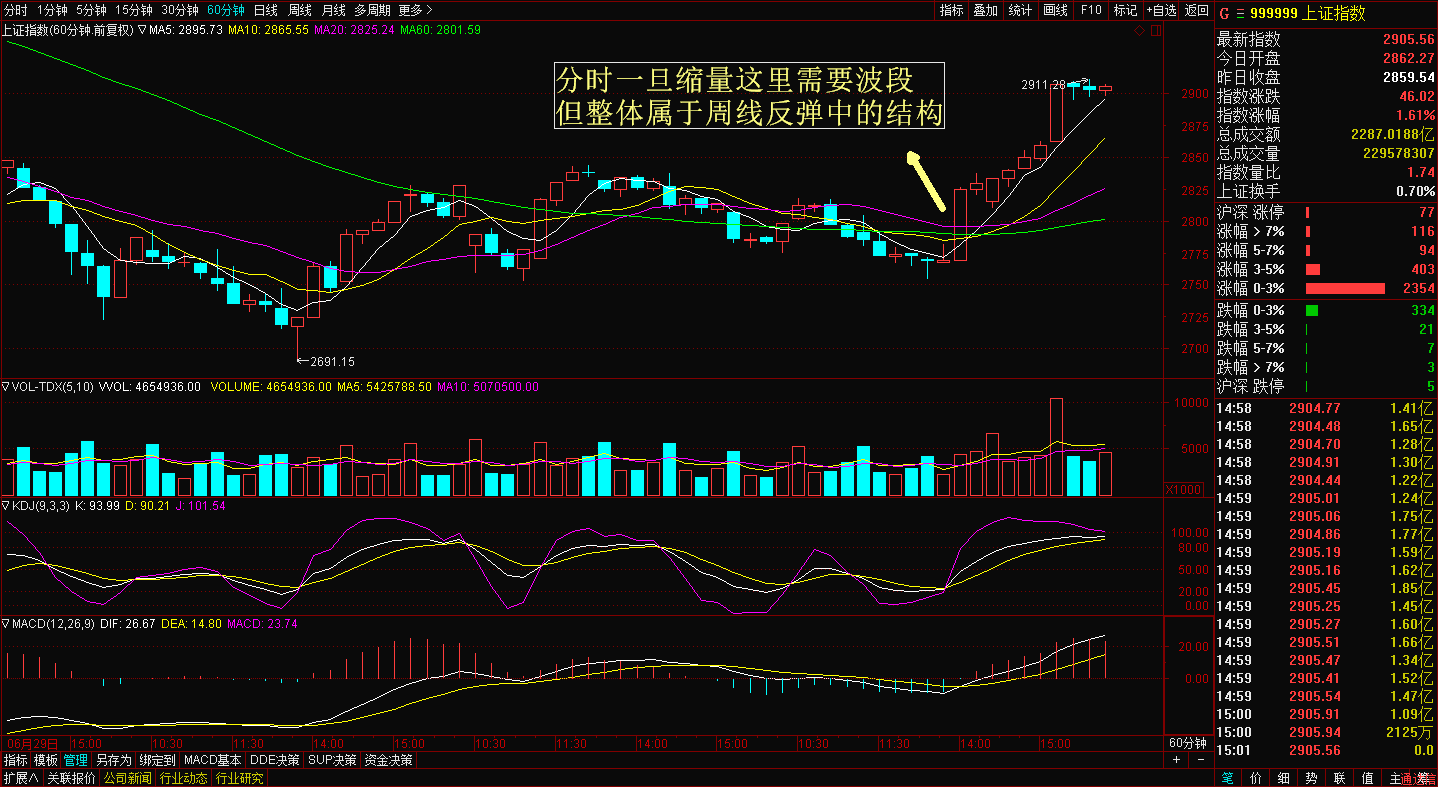1438x787 pixels.
Task: Open 行业动态 industry updates
Action: 184,778
